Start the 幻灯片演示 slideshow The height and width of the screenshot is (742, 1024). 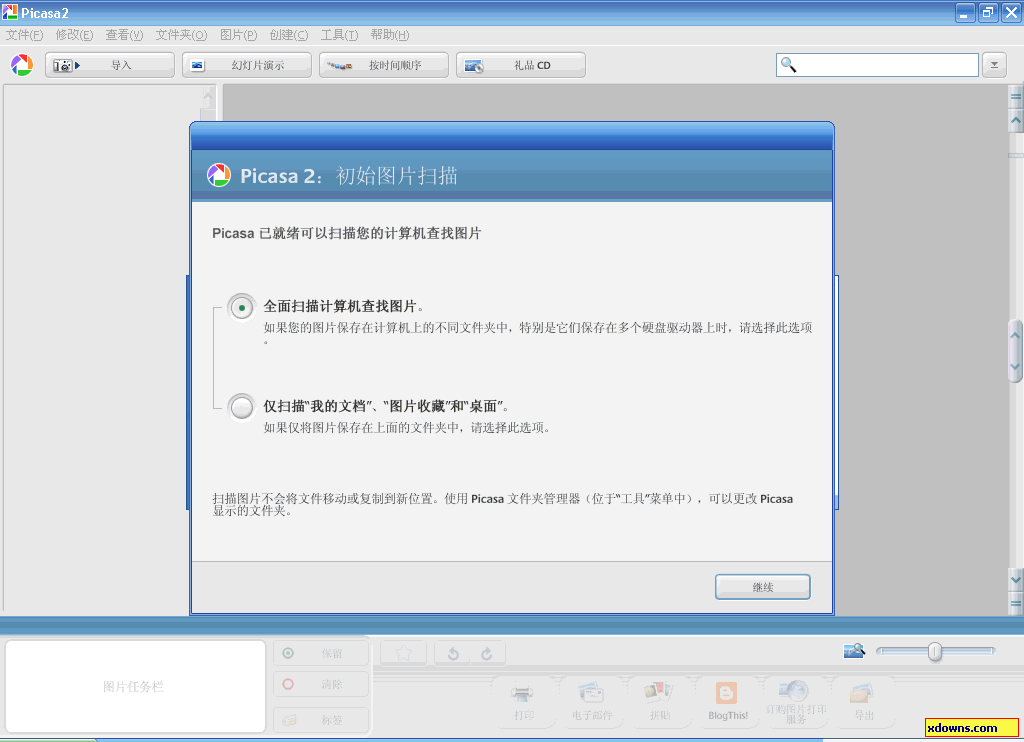pyautogui.click(x=247, y=65)
